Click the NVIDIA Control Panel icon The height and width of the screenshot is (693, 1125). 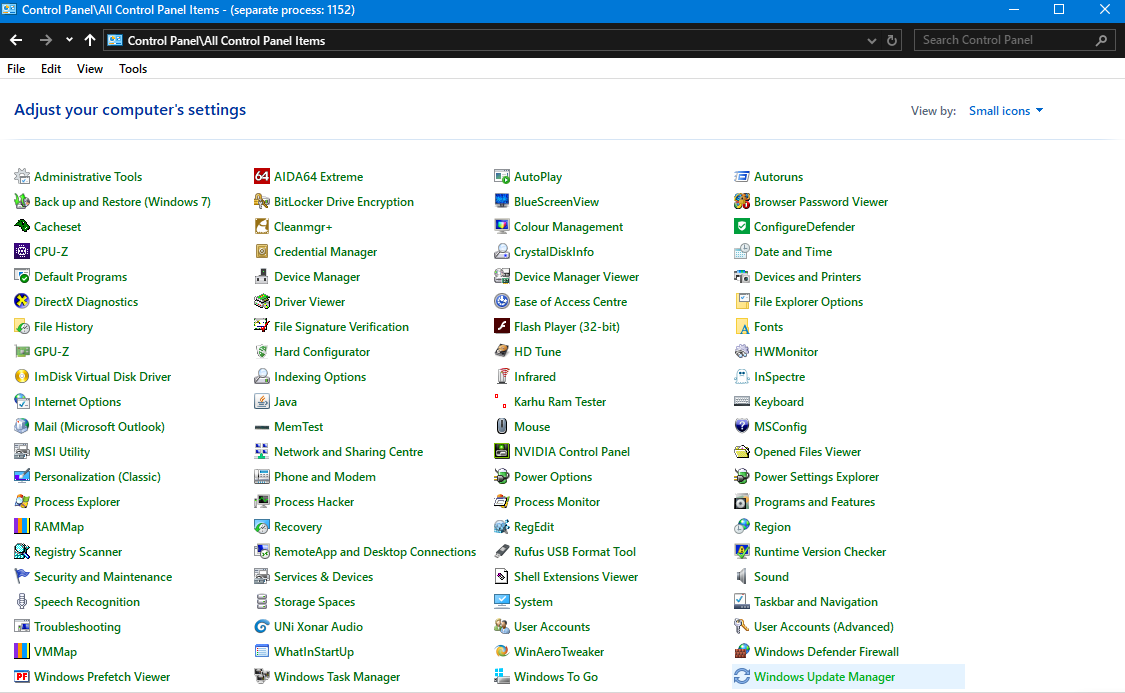(502, 451)
